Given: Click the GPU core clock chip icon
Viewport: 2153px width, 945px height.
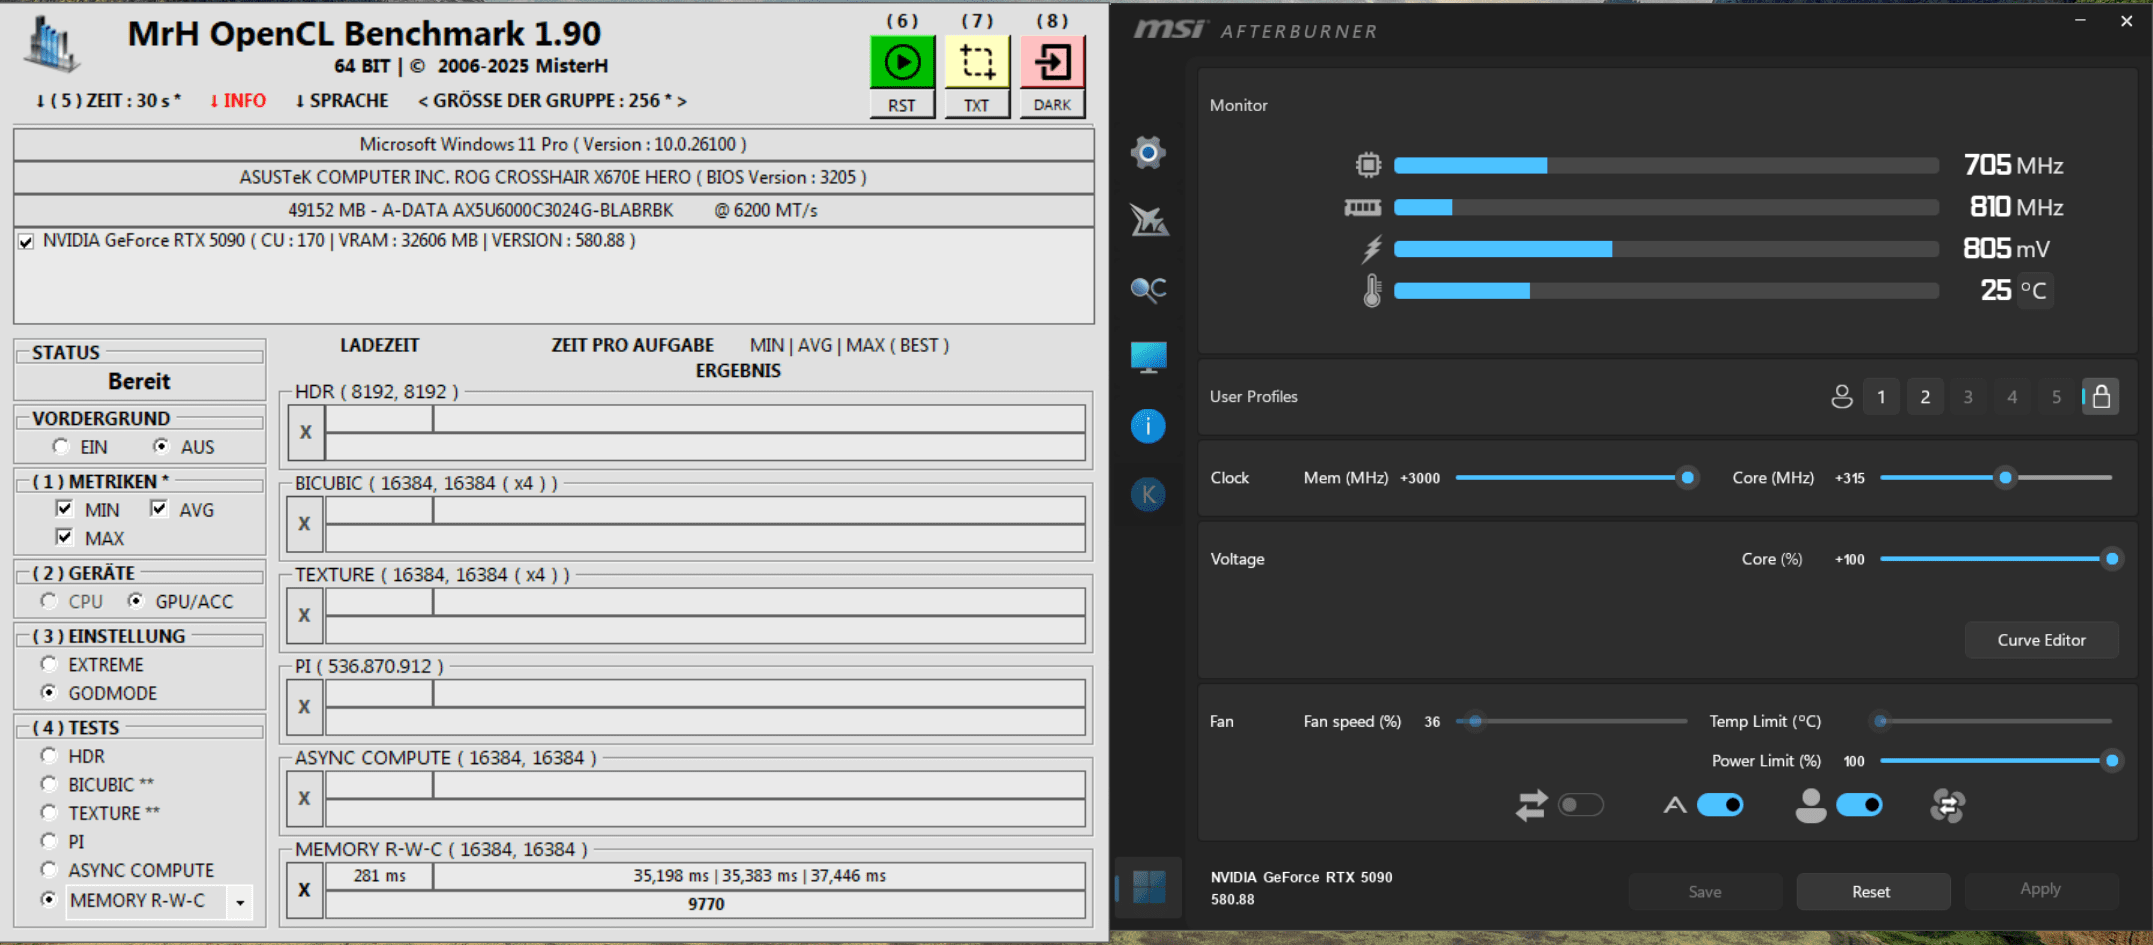Looking at the screenshot, I should click(x=1368, y=165).
